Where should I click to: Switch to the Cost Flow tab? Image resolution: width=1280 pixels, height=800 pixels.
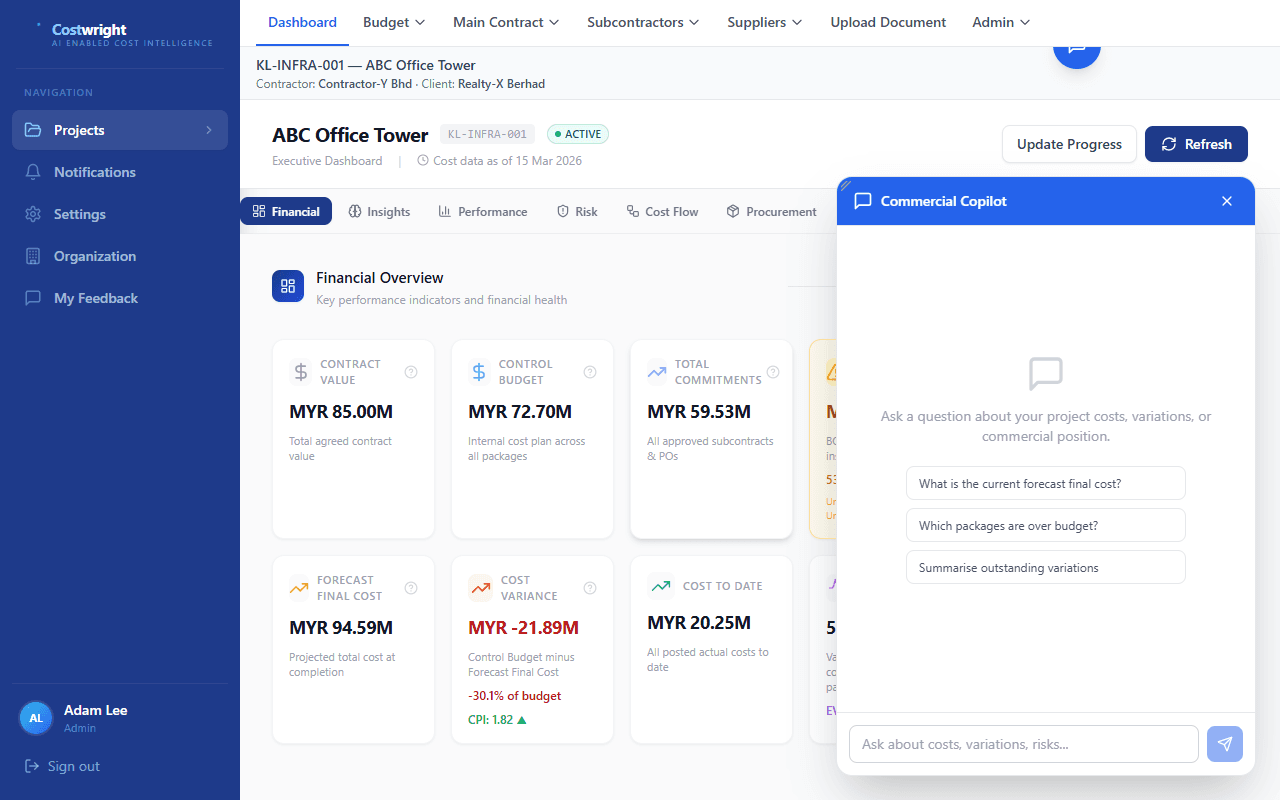tap(662, 211)
